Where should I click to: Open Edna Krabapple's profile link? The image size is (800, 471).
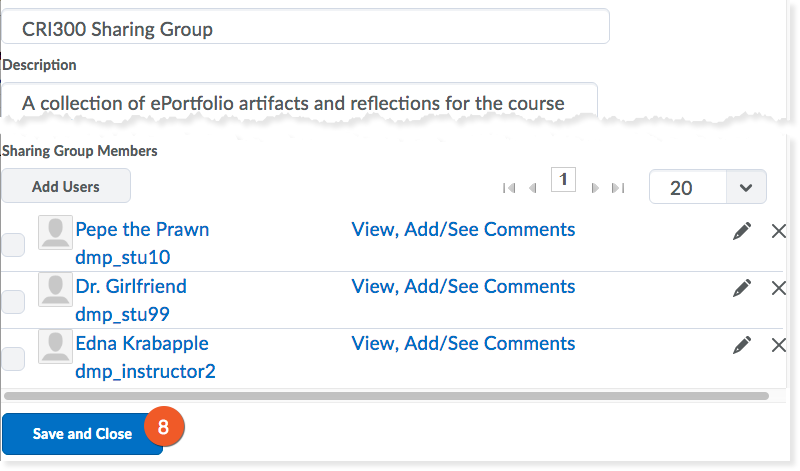142,343
